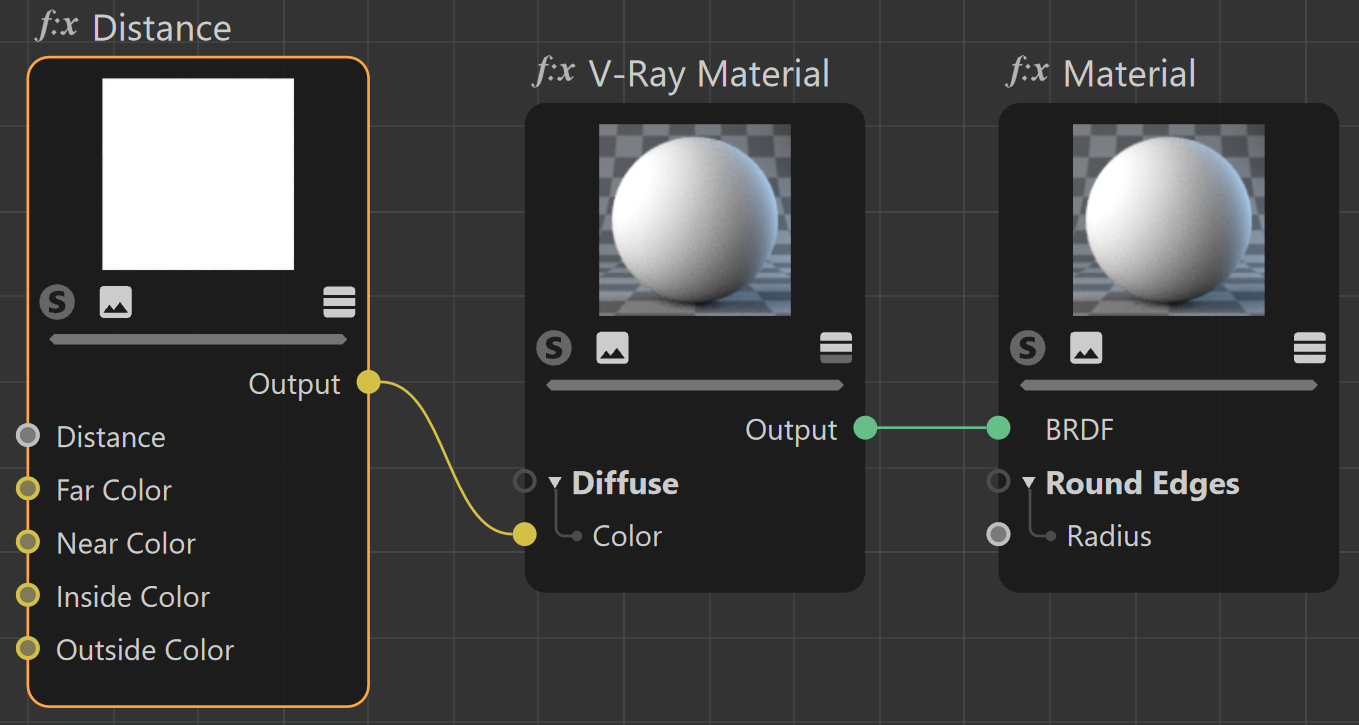Click the fx icon beside Distance title
This screenshot has width=1359, height=725.
point(57,26)
